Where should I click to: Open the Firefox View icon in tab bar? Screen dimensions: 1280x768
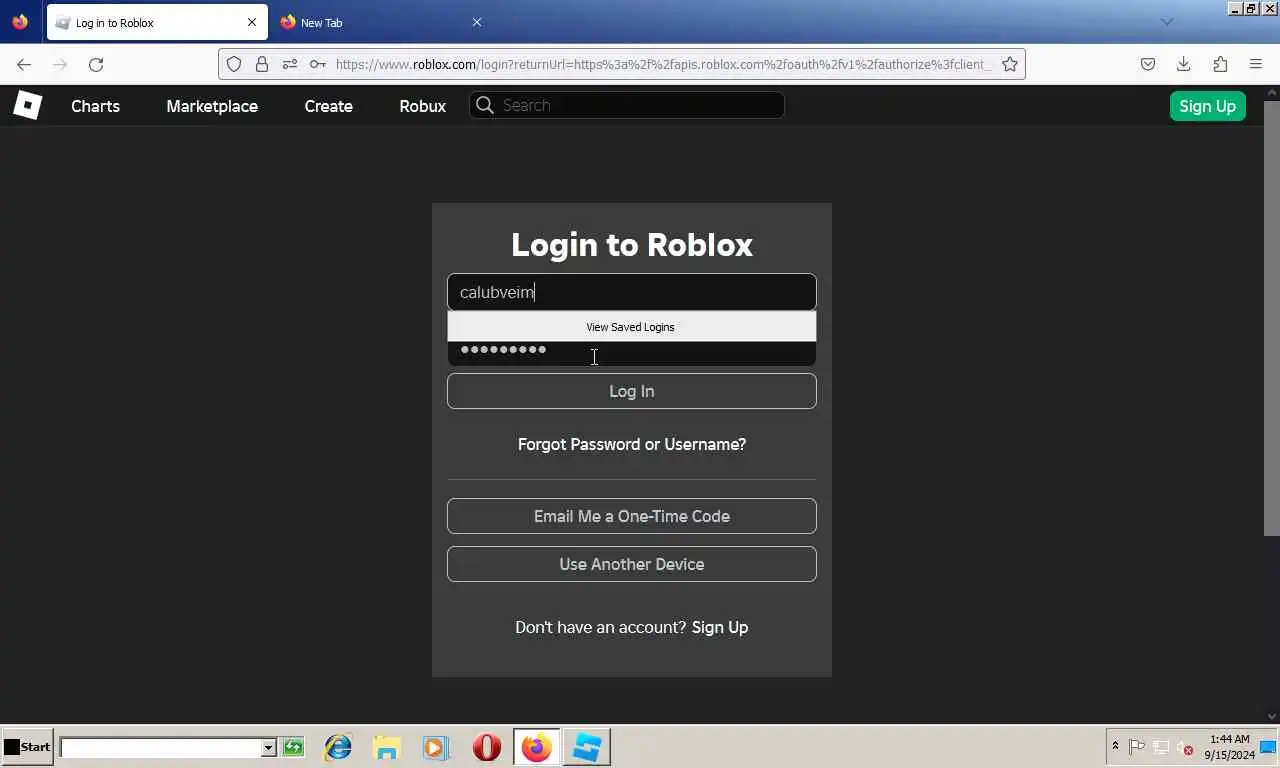pyautogui.click(x=20, y=22)
